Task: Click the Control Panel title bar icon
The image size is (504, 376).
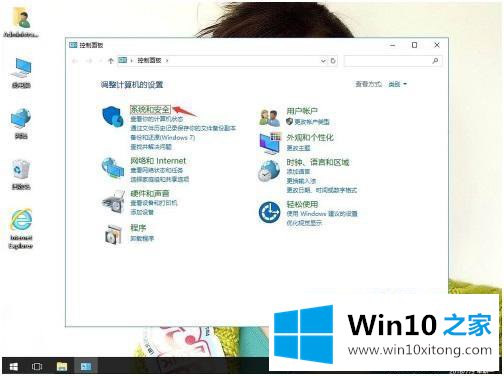Action: (73, 45)
